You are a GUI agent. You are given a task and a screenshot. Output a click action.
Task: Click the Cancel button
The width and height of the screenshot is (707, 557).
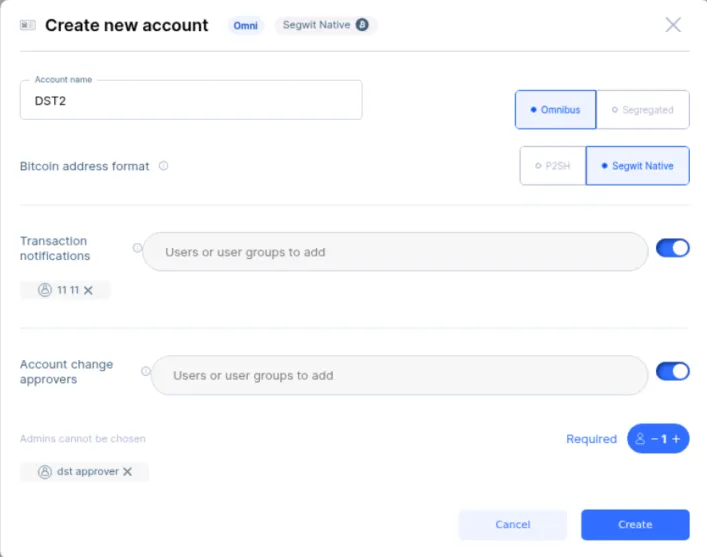point(513,525)
